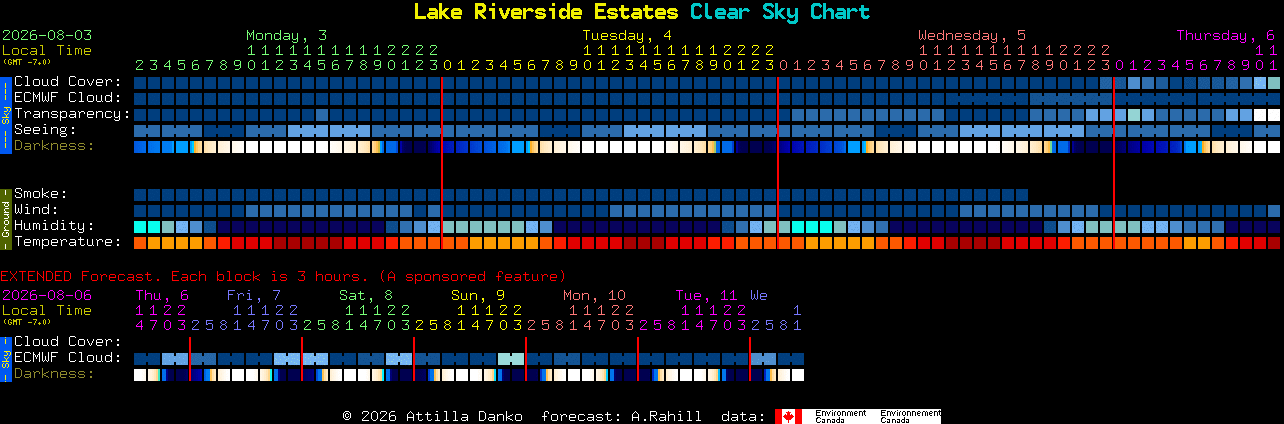Click the red midnight line between Wednesday and Thursday

1114,163
